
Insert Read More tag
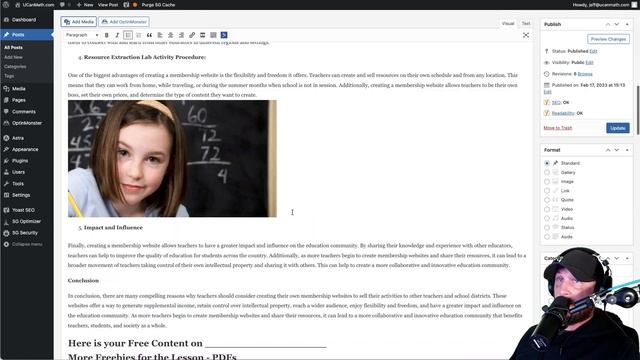point(202,35)
